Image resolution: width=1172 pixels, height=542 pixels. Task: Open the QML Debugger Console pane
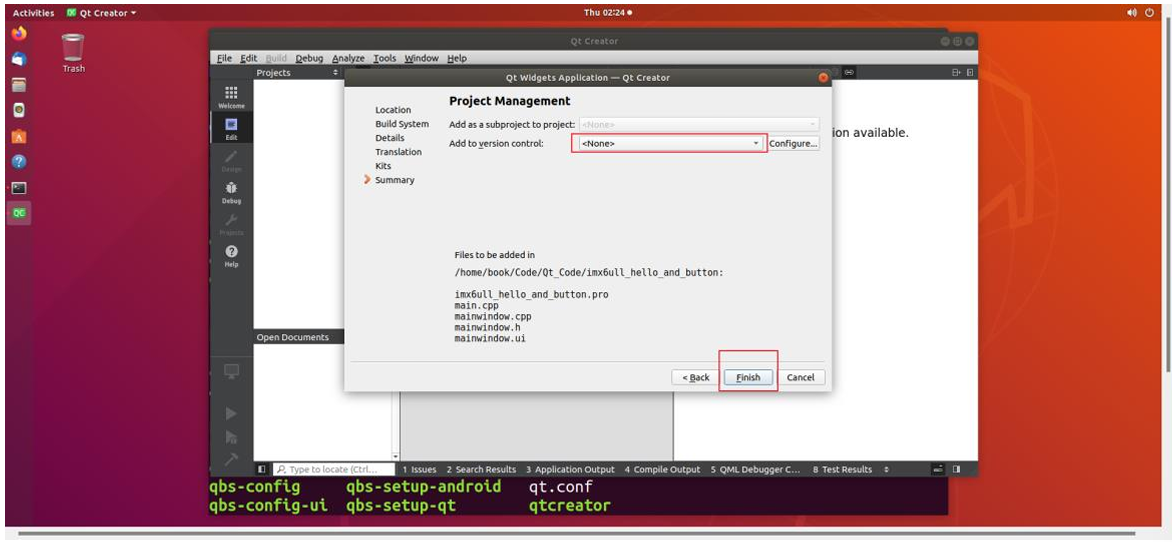755,469
